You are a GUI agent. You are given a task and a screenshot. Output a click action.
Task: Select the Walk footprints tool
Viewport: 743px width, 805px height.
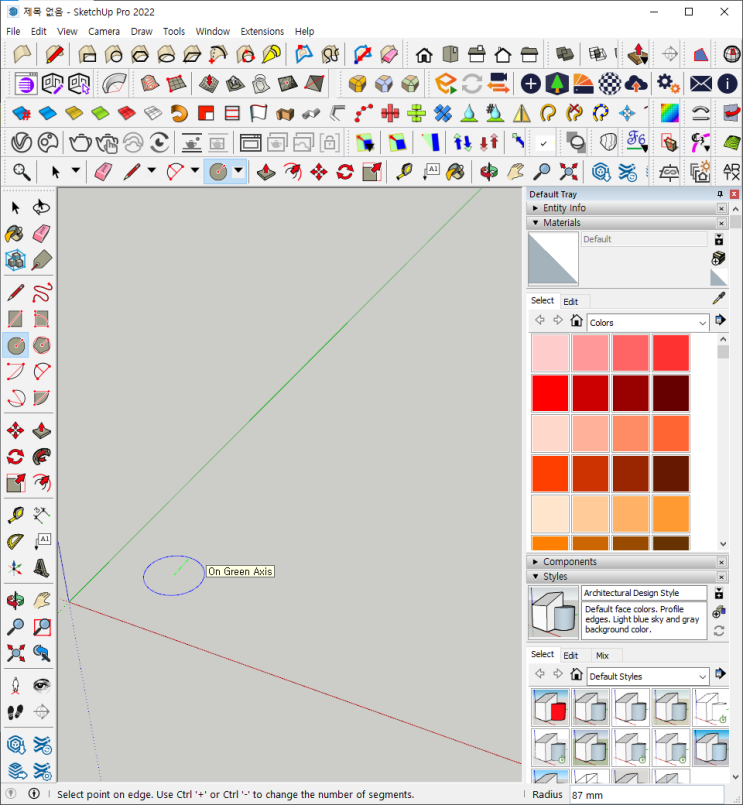coord(15,712)
